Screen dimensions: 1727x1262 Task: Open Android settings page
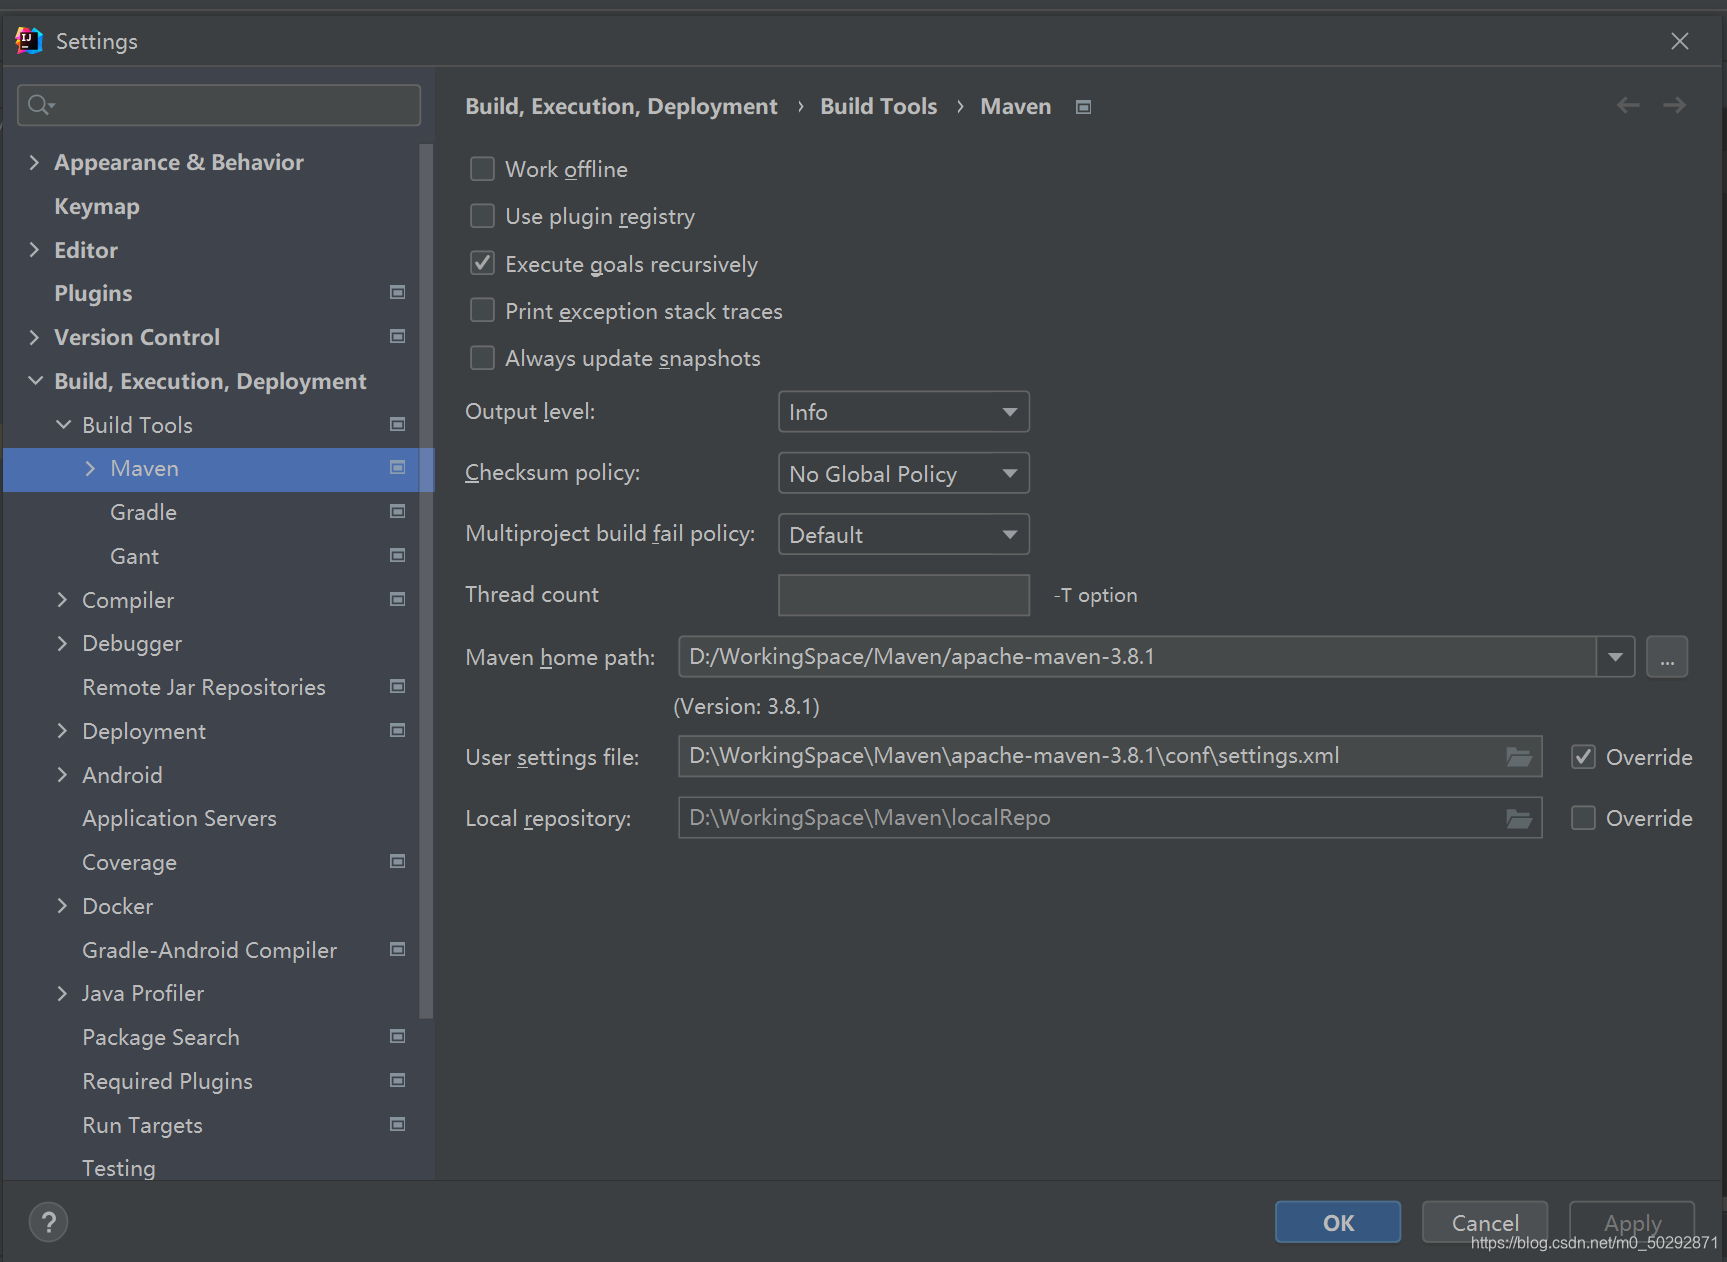coord(122,775)
